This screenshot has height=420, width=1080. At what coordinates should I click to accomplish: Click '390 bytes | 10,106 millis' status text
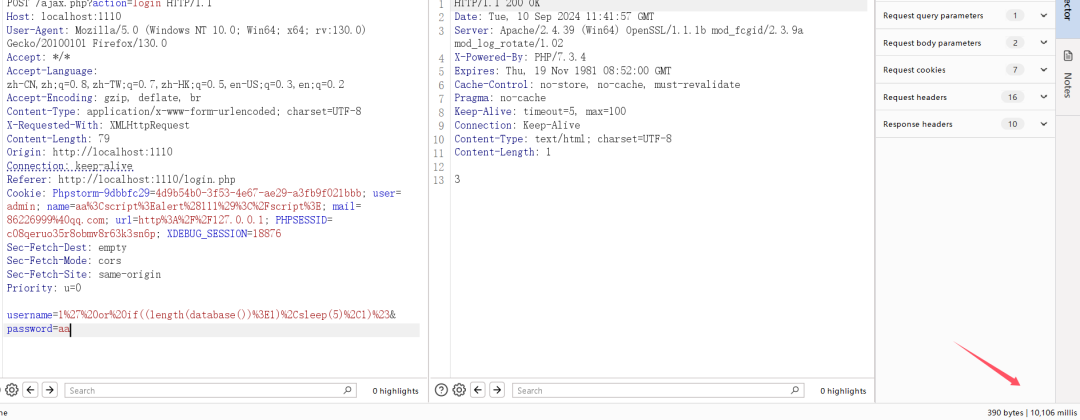[x=1031, y=413]
